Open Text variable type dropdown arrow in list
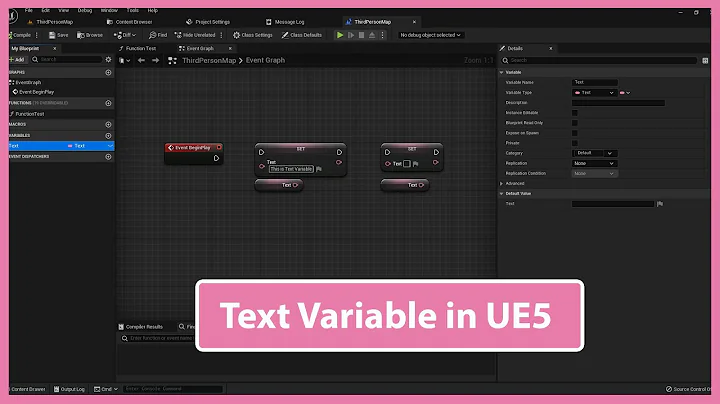This screenshot has height=404, width=720. point(110,146)
